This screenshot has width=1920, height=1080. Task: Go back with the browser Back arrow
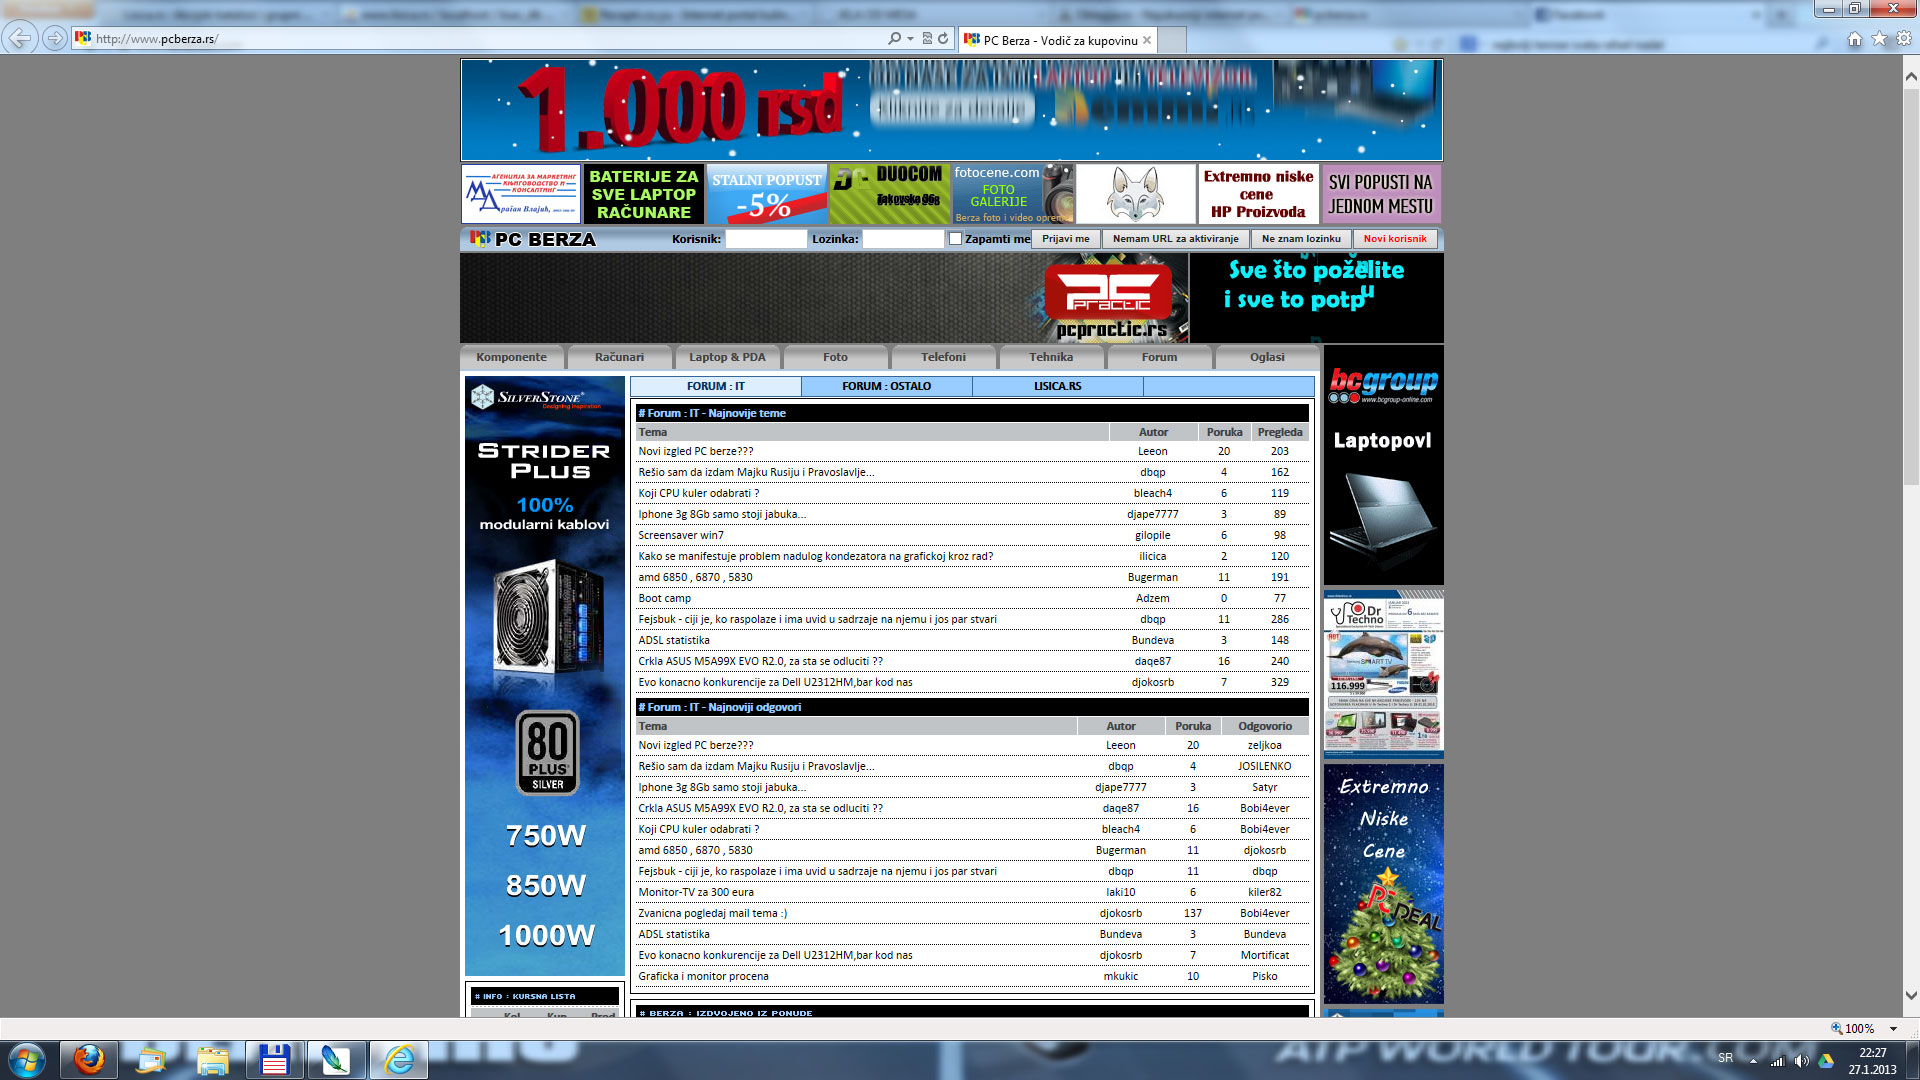20,38
